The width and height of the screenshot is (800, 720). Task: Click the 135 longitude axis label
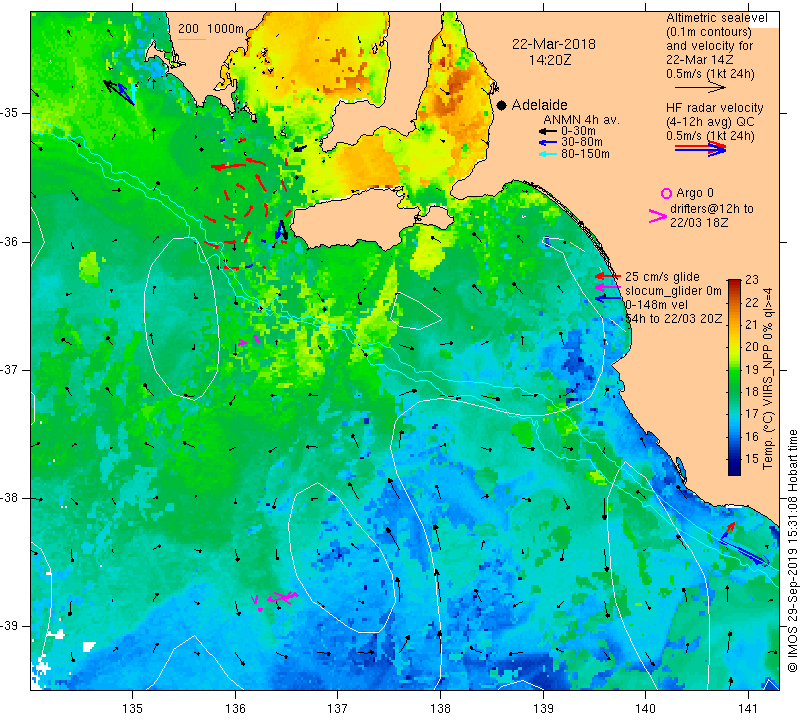click(x=133, y=708)
